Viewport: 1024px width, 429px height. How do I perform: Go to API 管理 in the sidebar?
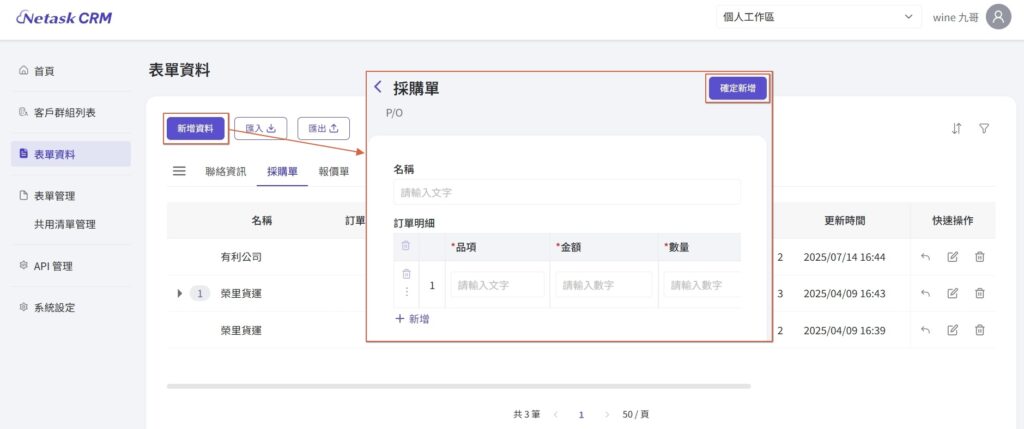[x=58, y=266]
